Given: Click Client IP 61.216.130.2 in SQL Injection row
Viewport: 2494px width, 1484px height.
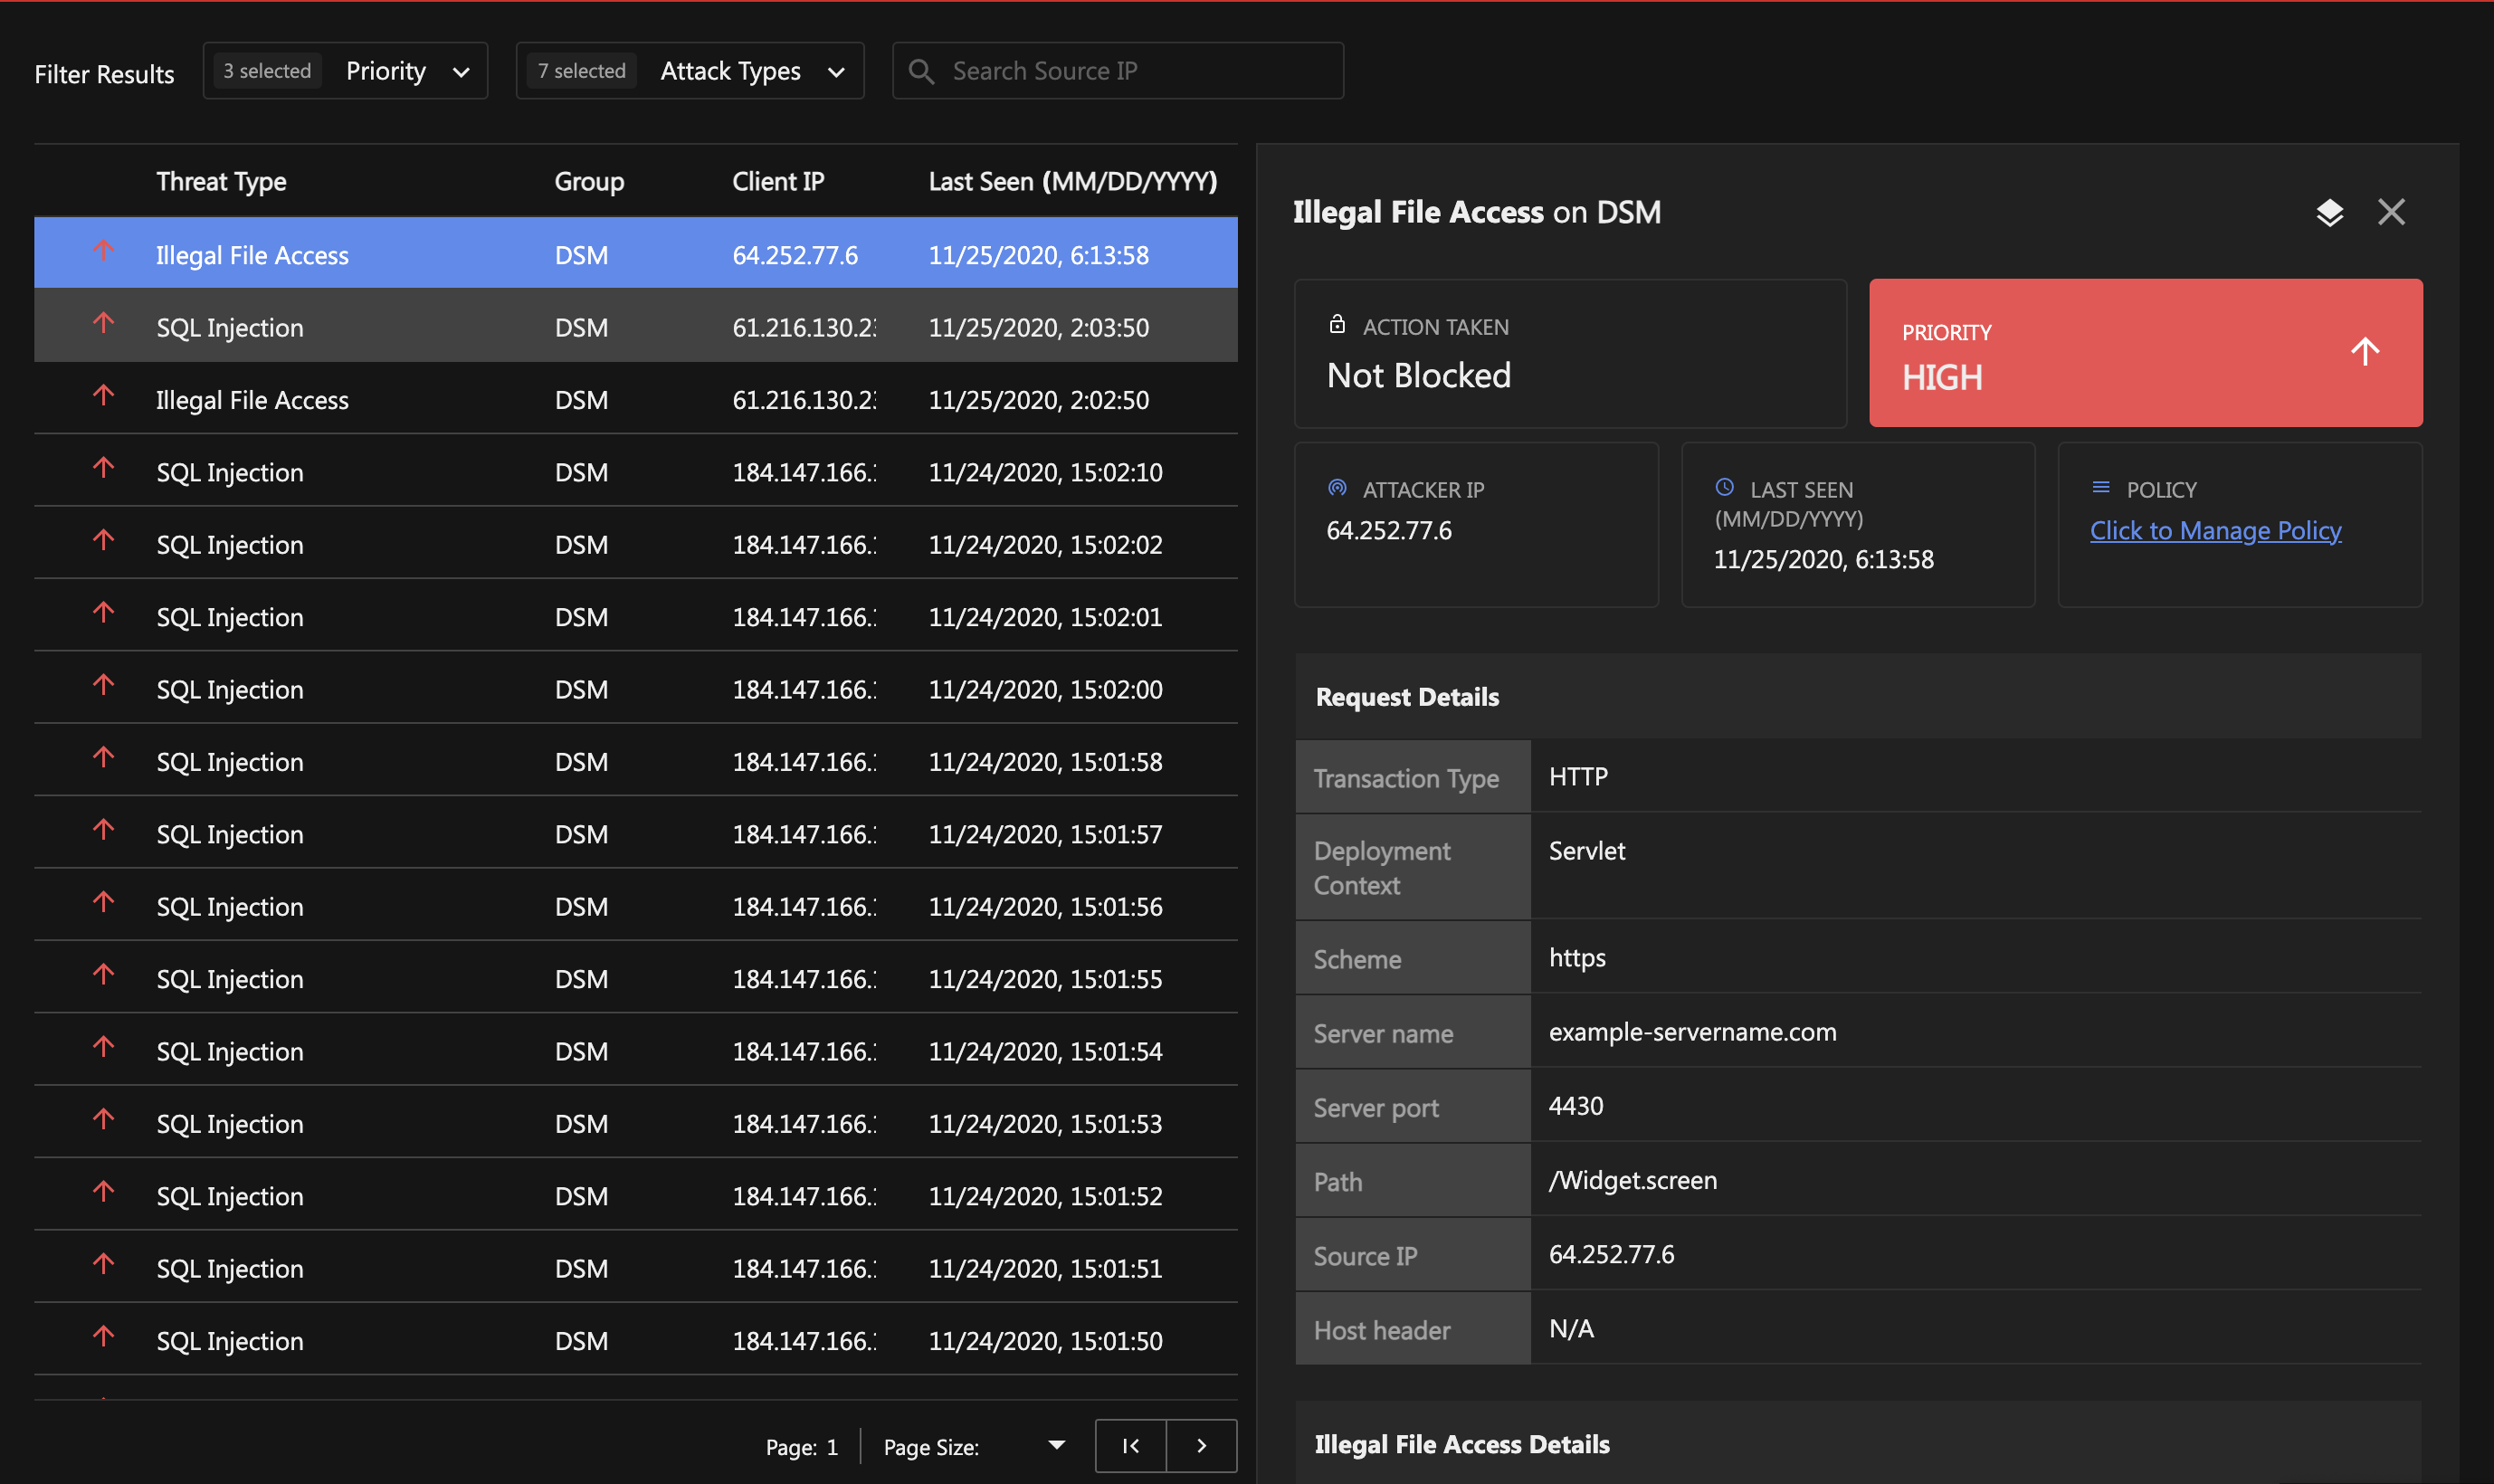Looking at the screenshot, I should (x=804, y=327).
